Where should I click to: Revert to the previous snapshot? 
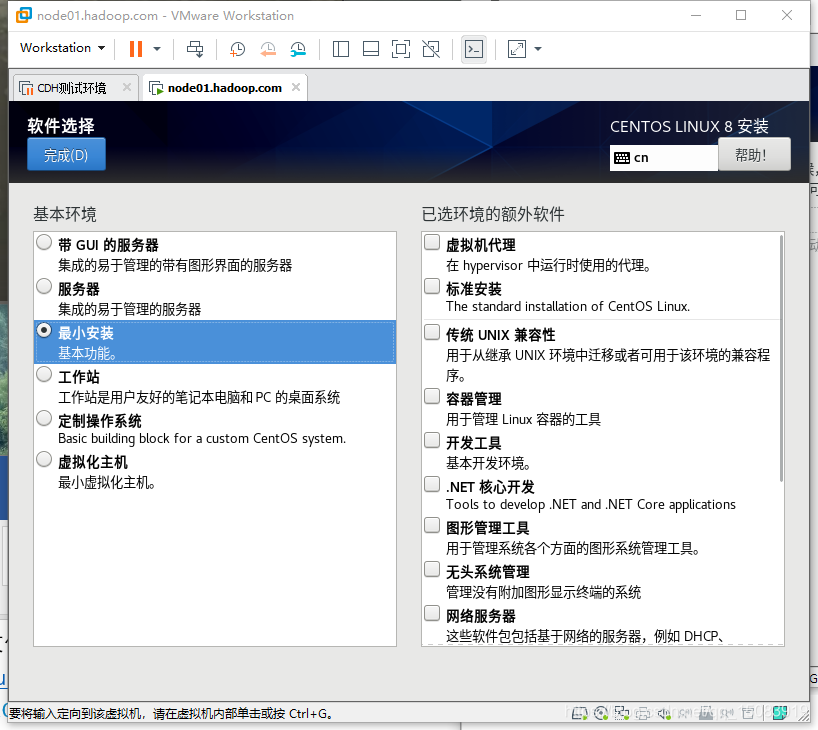tap(268, 49)
